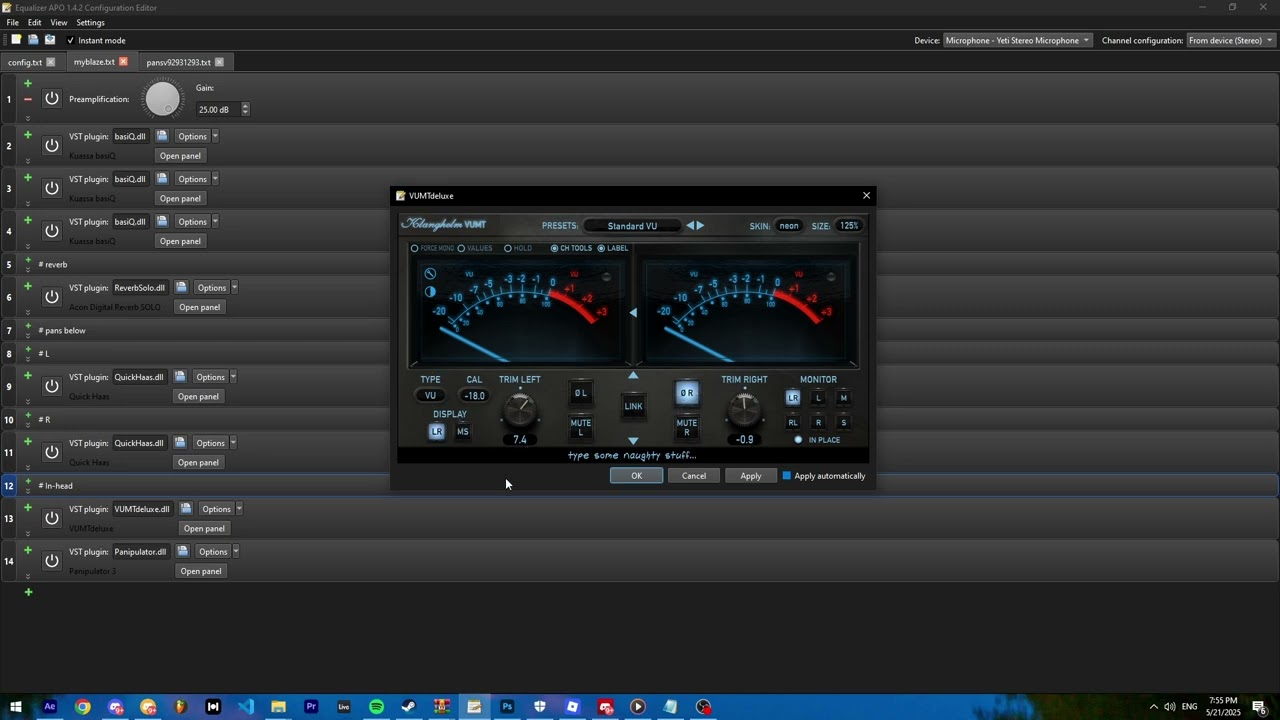This screenshot has height=720, width=1280.
Task: Expand Options dropdown arrow for ReverbSolo.dll
Action: 235,288
